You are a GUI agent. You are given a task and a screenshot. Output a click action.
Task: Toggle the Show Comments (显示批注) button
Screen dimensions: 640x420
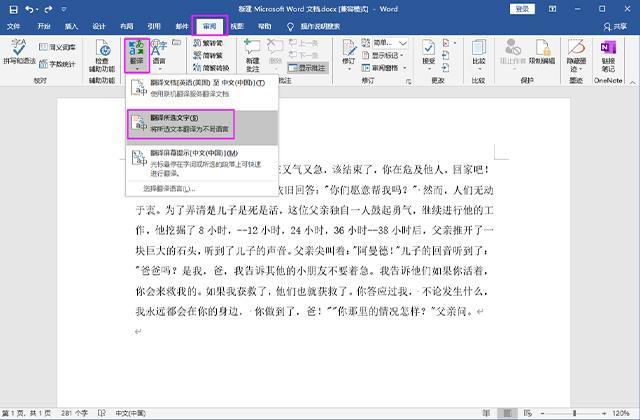click(308, 68)
